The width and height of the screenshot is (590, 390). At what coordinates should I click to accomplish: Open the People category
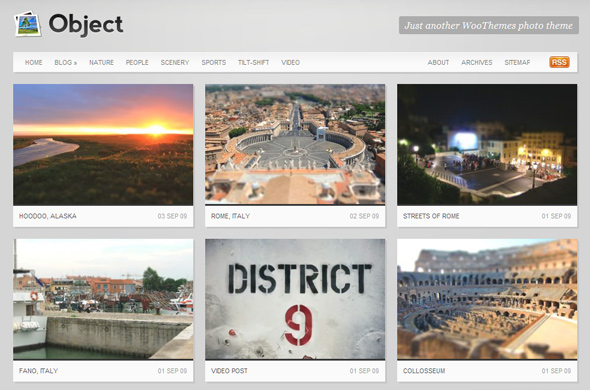coord(137,62)
